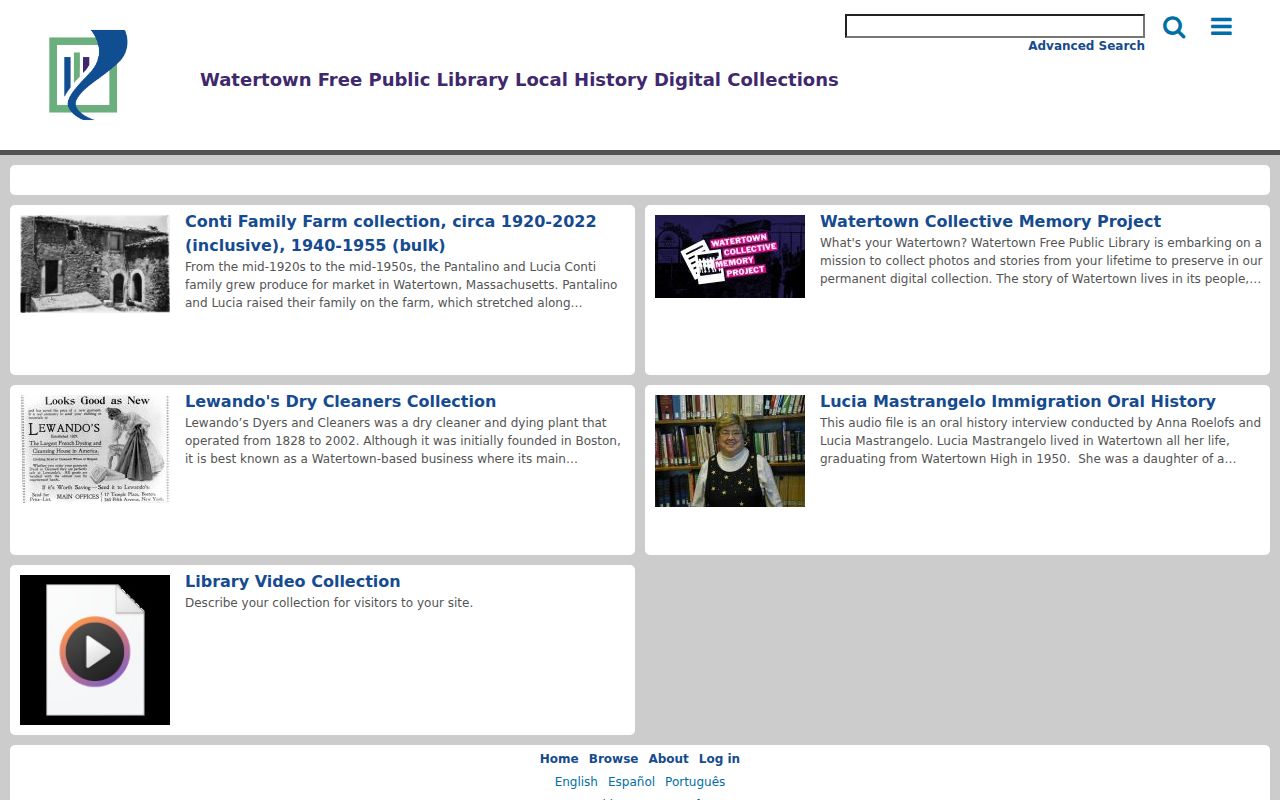The width and height of the screenshot is (1280, 800).
Task: Open the Advanced Search link
Action: [1086, 46]
